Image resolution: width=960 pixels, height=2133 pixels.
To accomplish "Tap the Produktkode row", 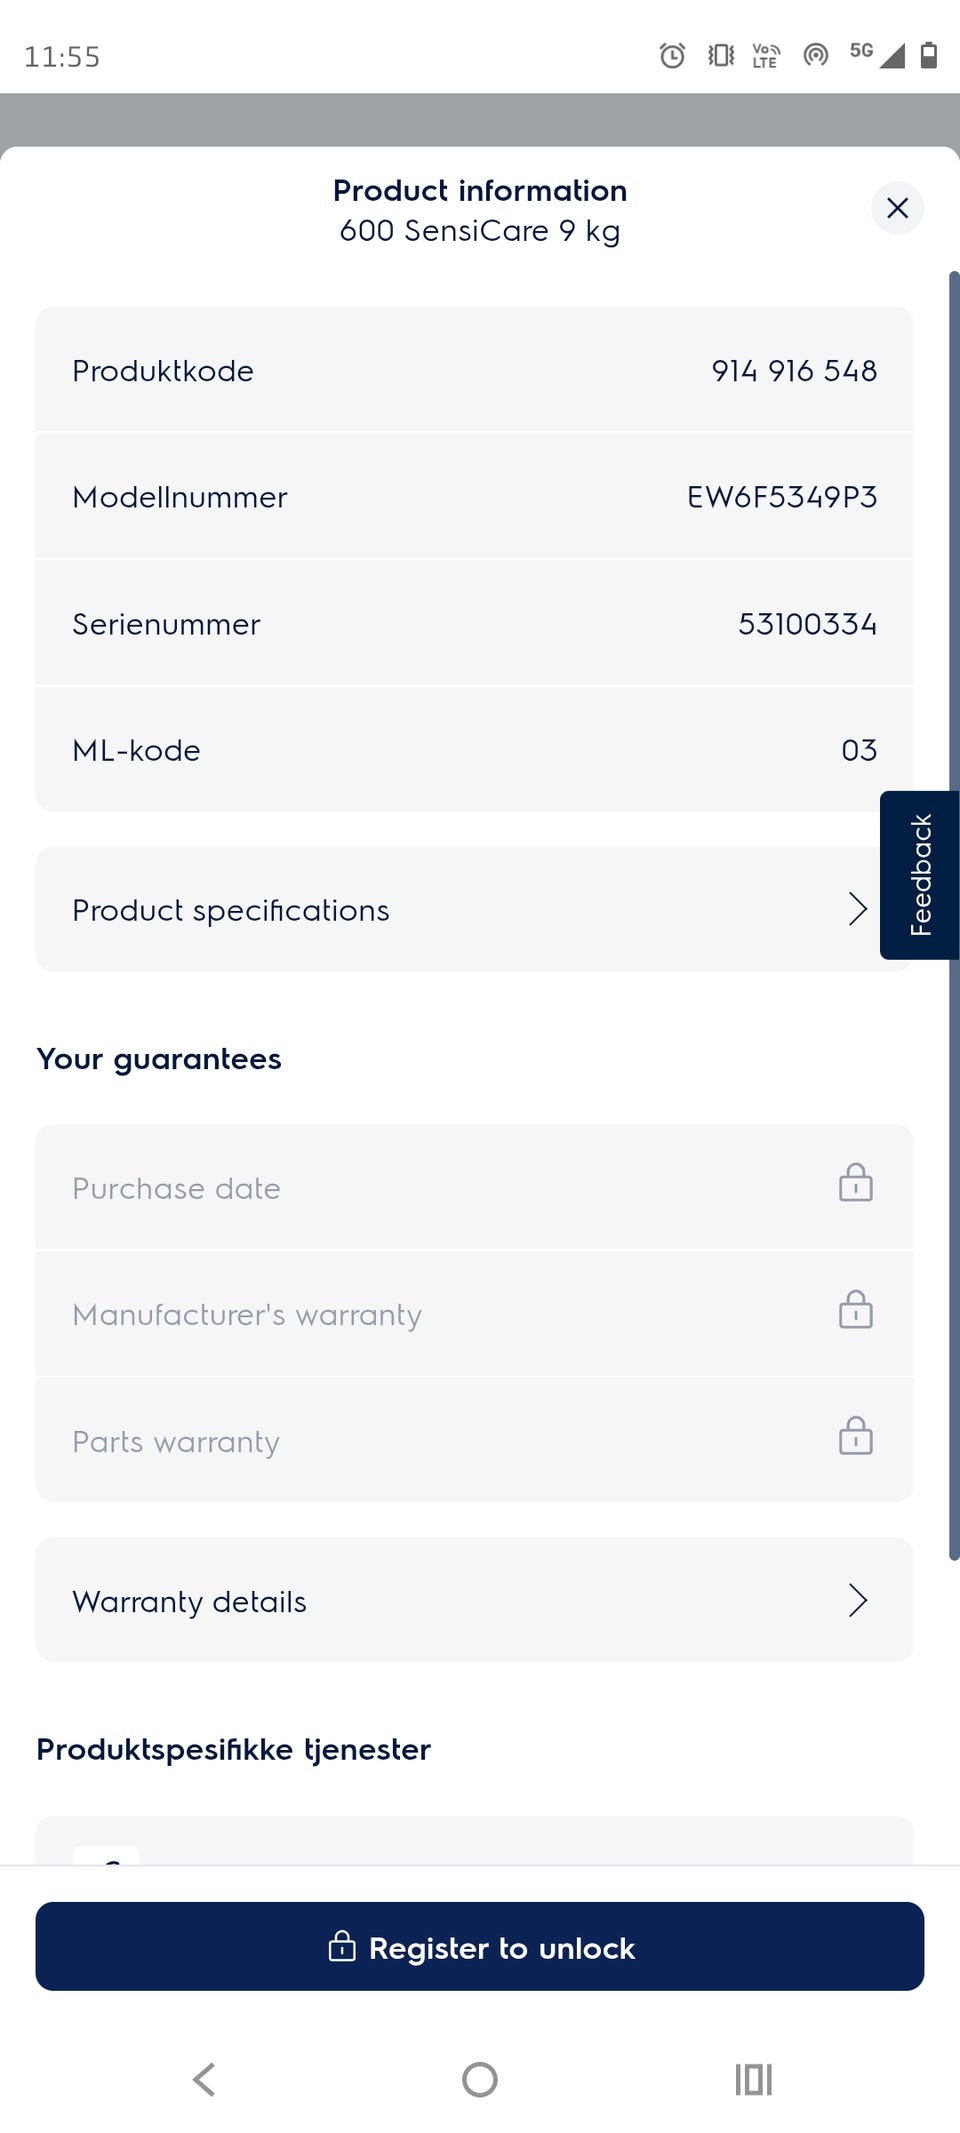I will 474,371.
